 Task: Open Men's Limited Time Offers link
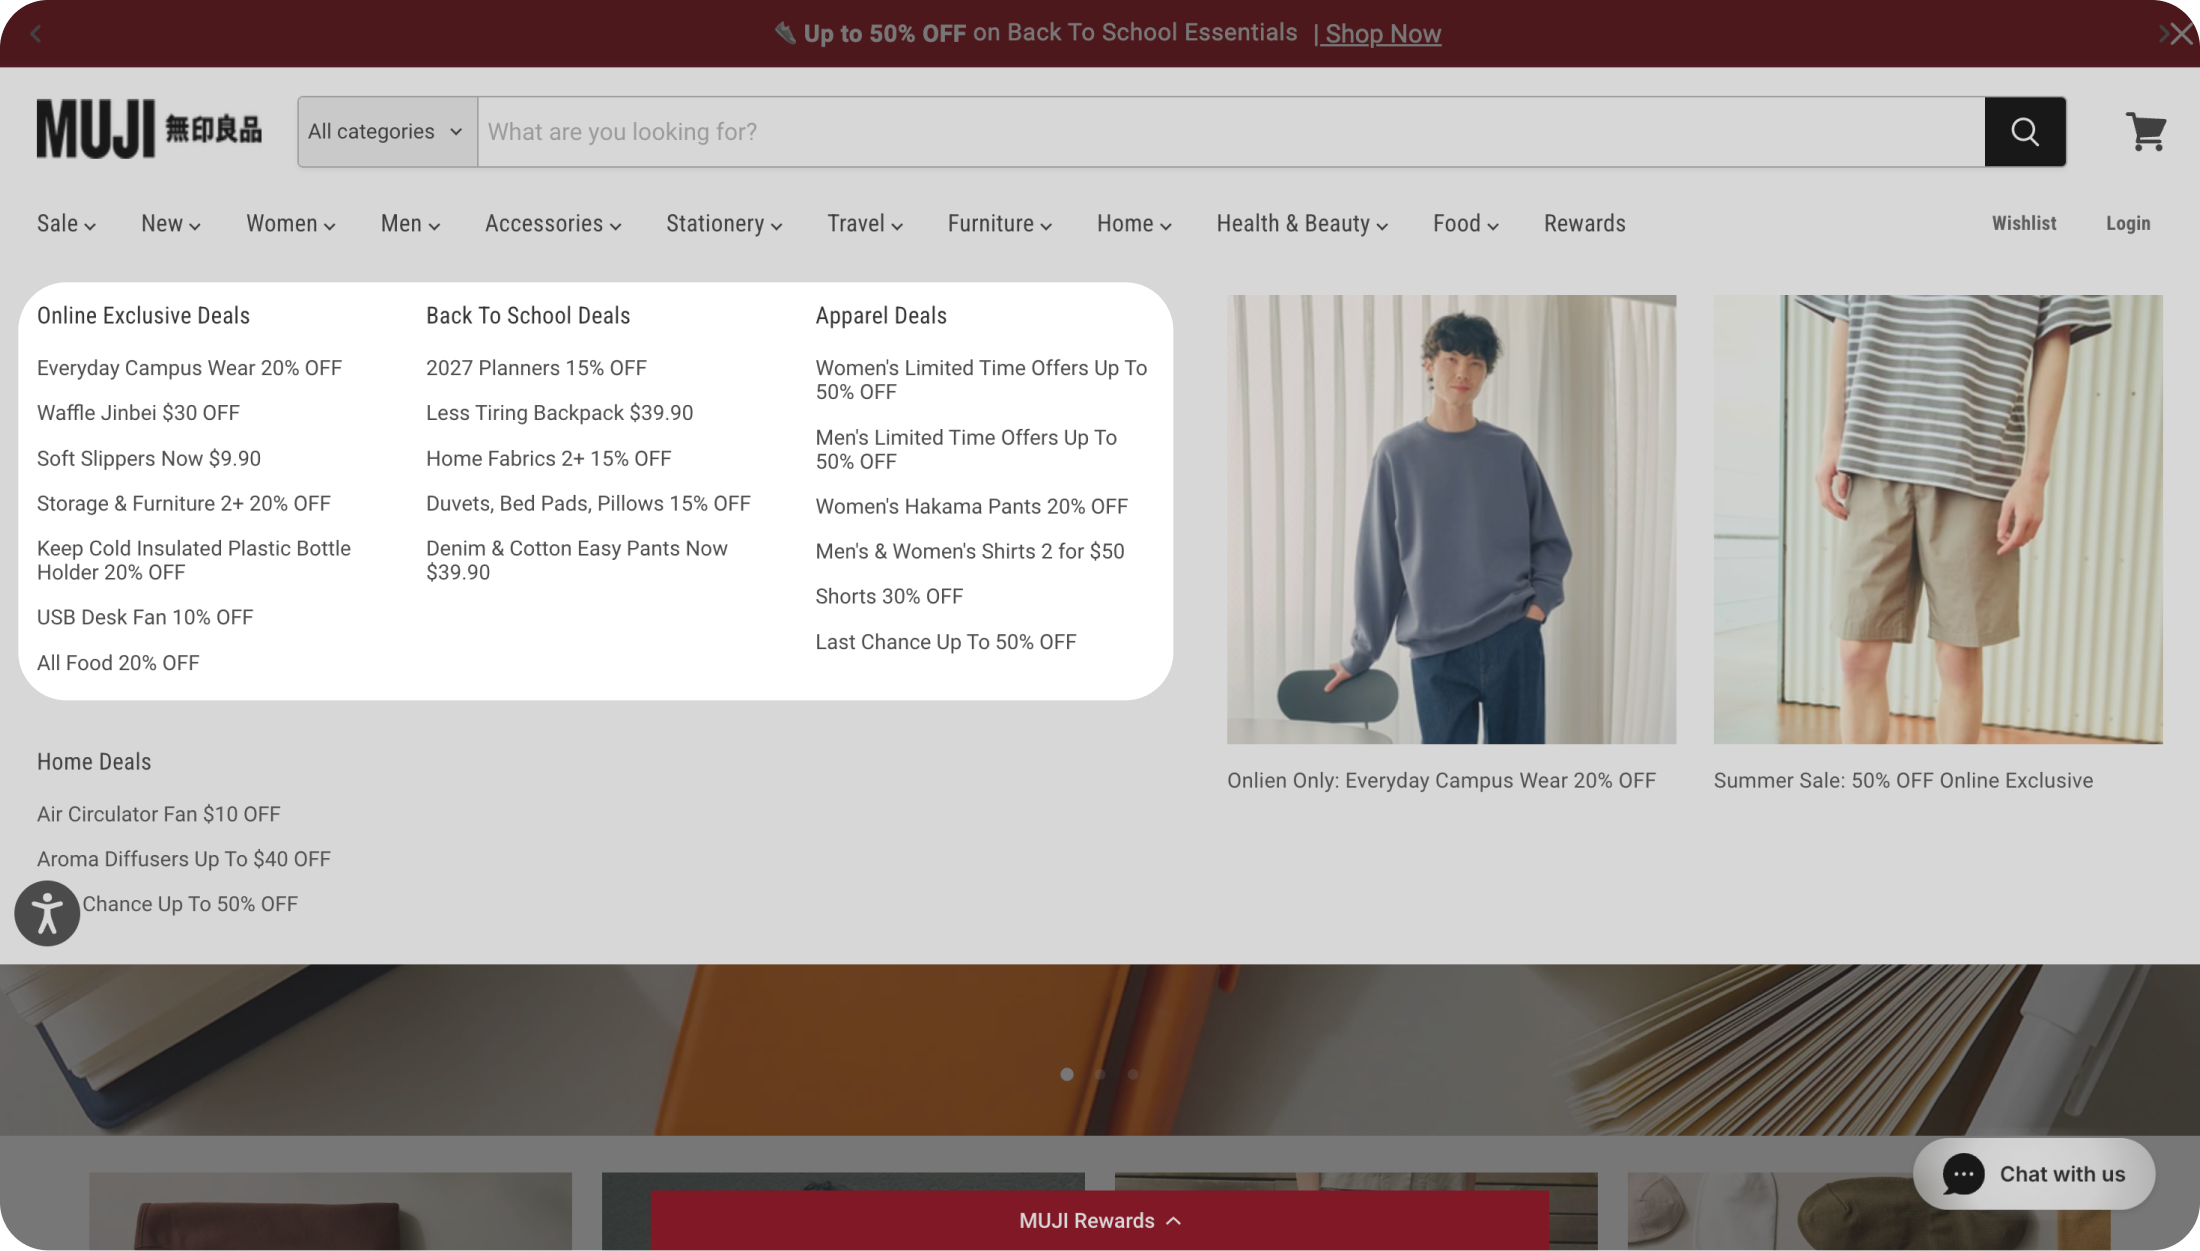[x=966, y=449]
